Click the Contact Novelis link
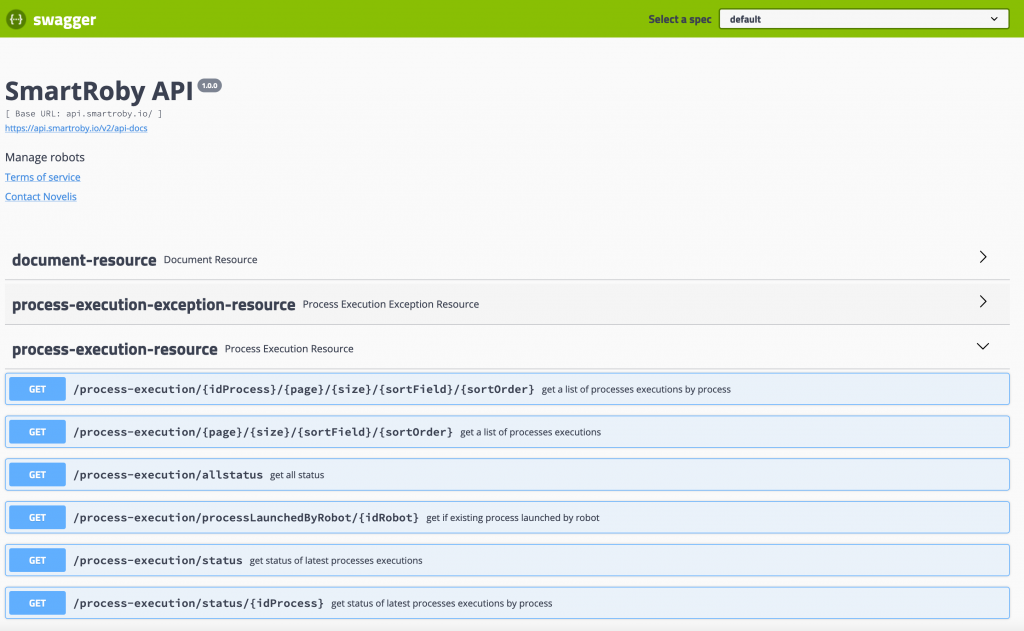Image resolution: width=1024 pixels, height=631 pixels. point(40,197)
